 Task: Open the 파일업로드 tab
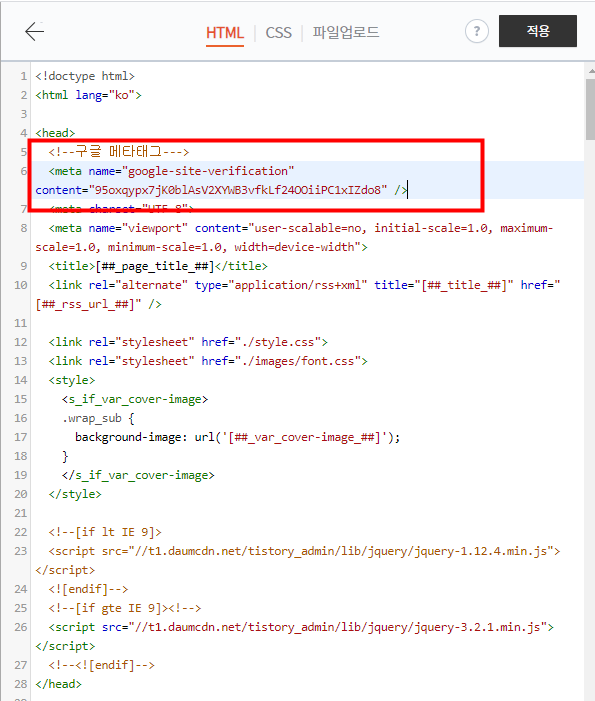tap(346, 32)
